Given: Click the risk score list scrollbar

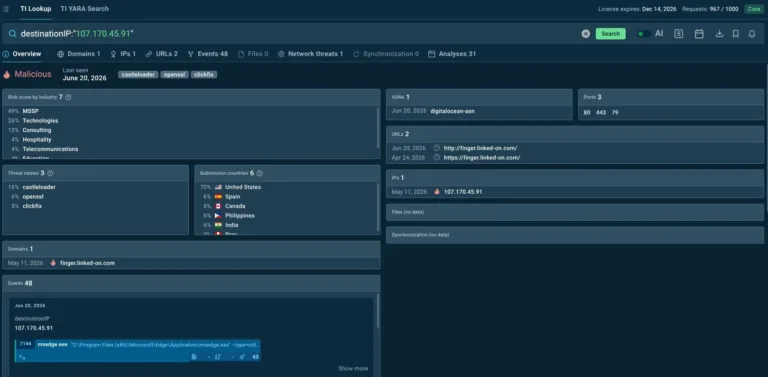Looking at the screenshot, I should click(x=378, y=128).
